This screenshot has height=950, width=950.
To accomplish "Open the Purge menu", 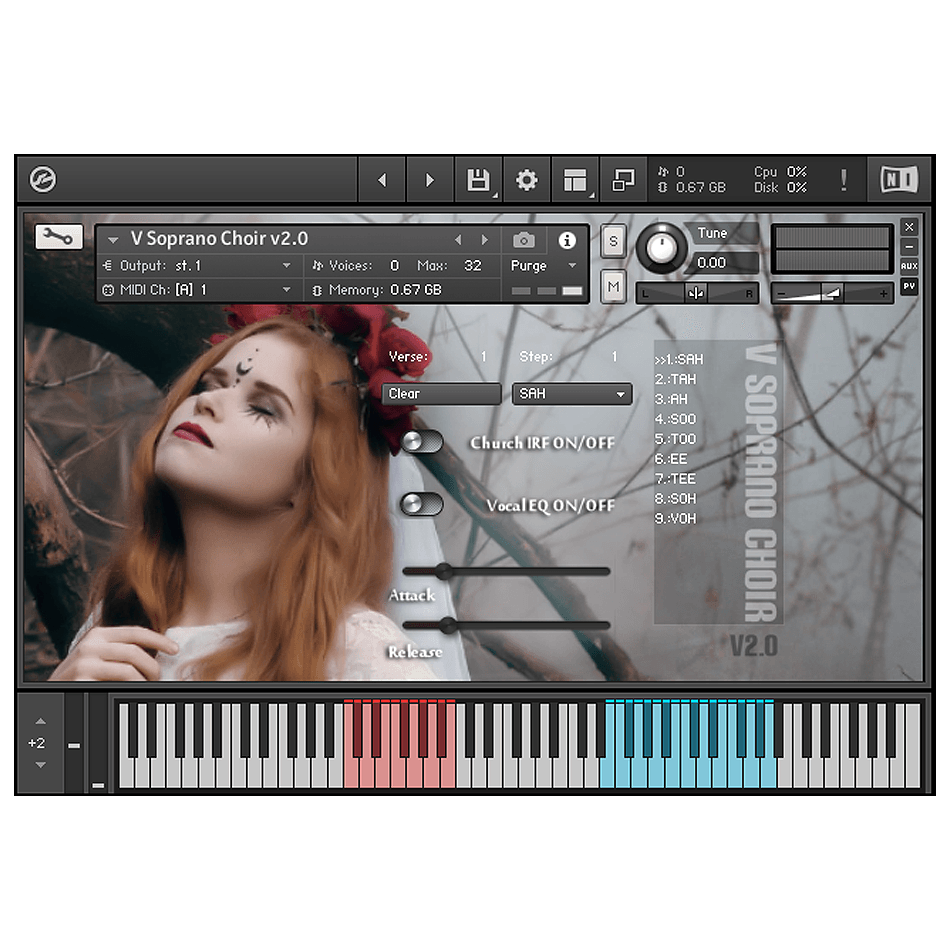I will point(543,266).
